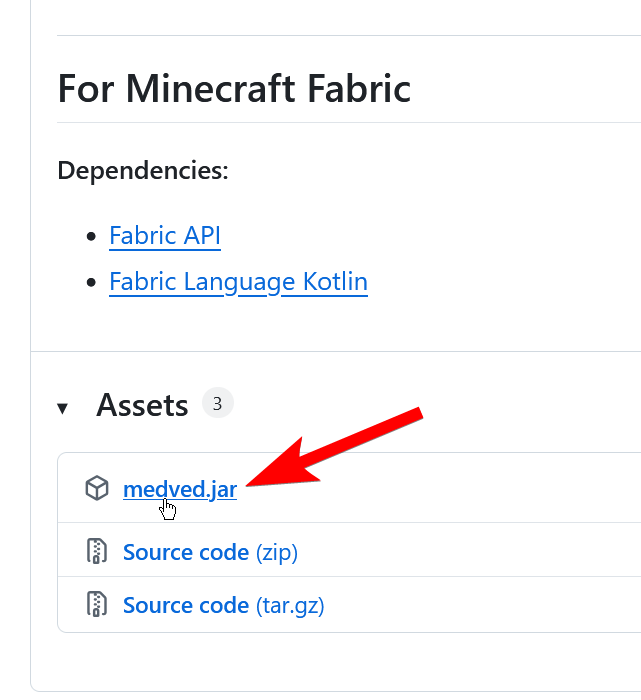The image size is (641, 700).
Task: Collapse the Assets section using the triangle
Action: 62,408
